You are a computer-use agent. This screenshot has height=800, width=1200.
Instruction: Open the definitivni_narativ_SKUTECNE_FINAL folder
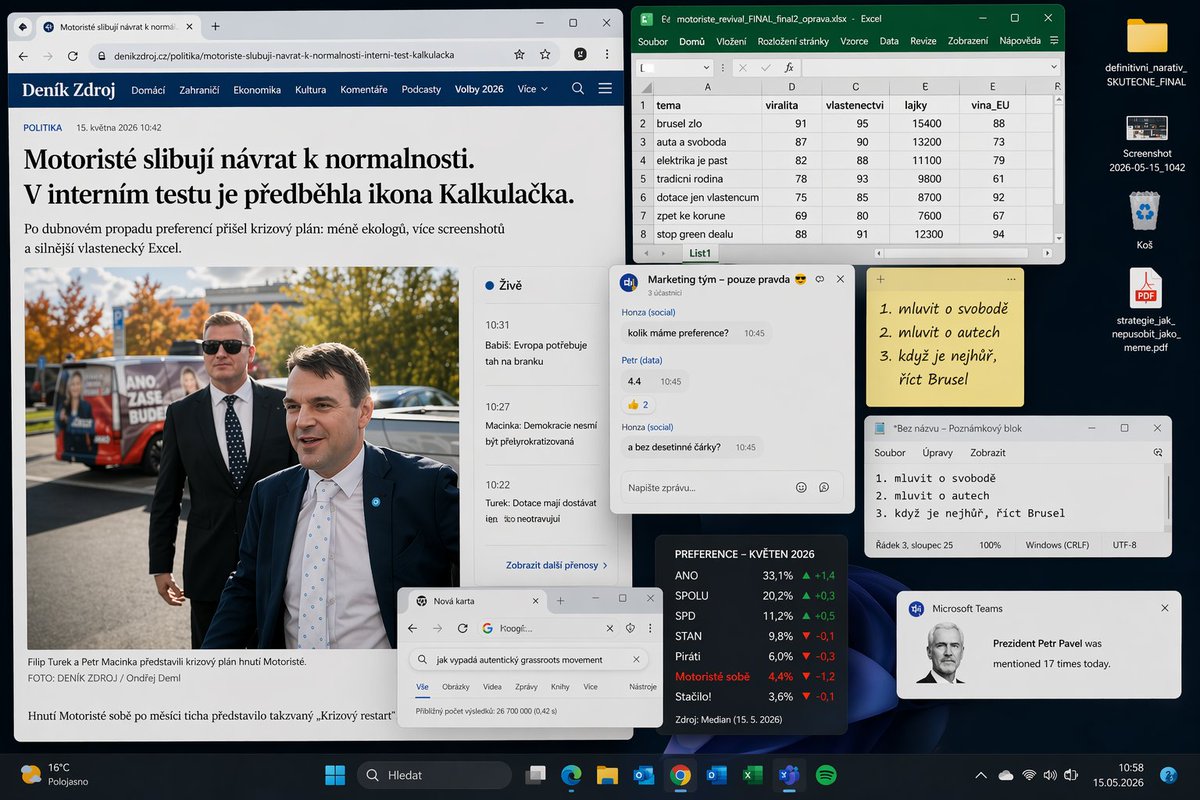point(1145,51)
